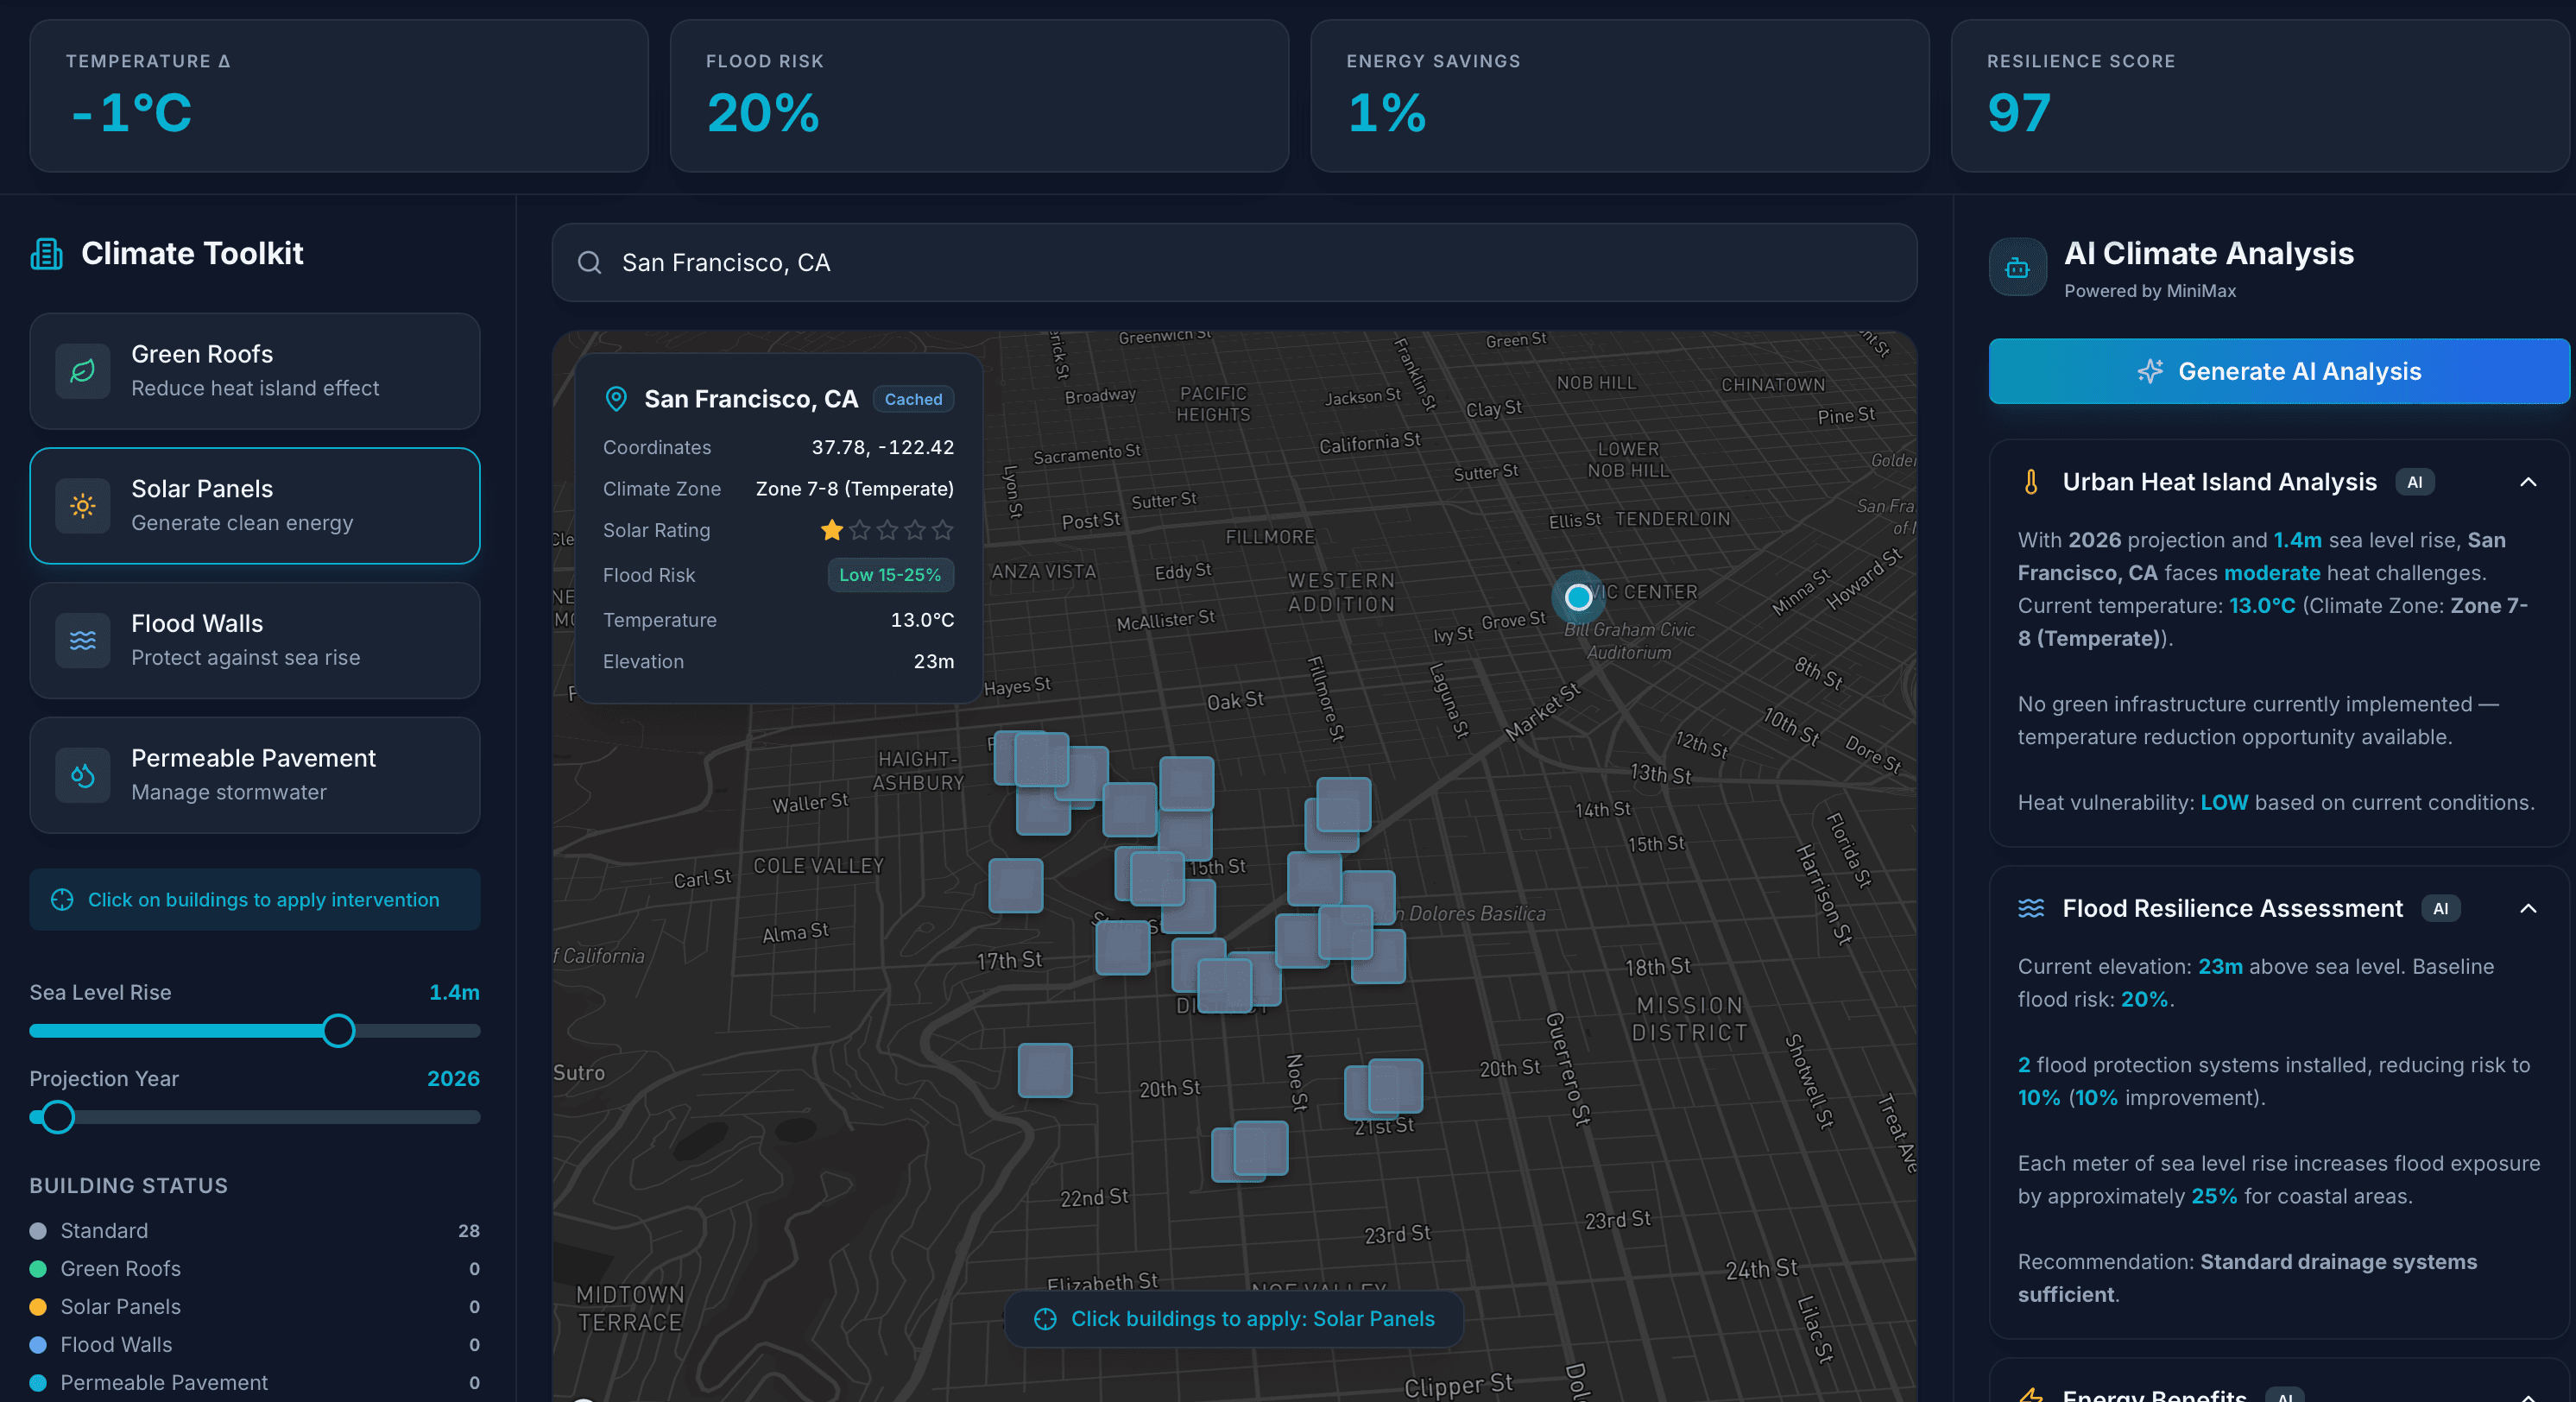The height and width of the screenshot is (1402, 2576).
Task: Click the 1.4m sea level value
Action: (454, 993)
